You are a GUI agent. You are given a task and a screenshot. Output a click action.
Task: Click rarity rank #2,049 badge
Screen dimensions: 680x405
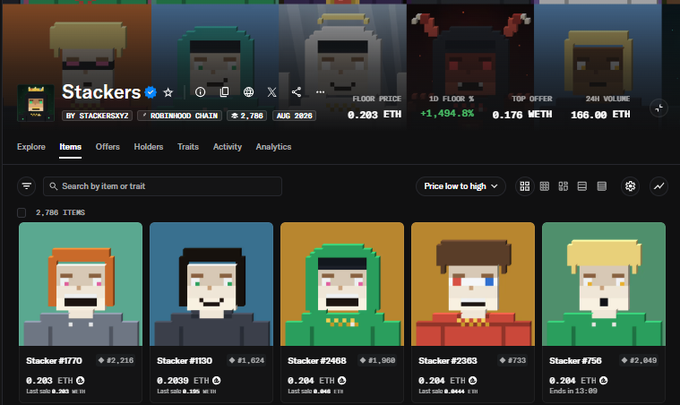click(639, 360)
